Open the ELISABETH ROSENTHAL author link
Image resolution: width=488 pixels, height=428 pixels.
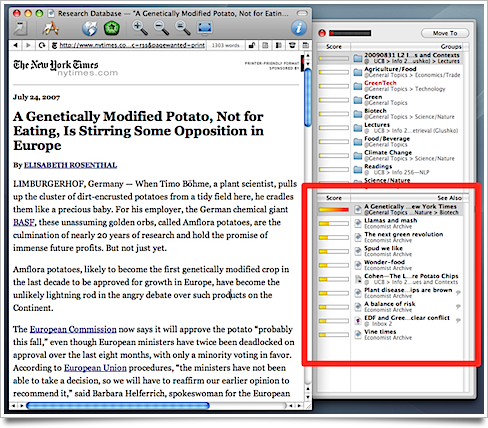[x=70, y=165]
